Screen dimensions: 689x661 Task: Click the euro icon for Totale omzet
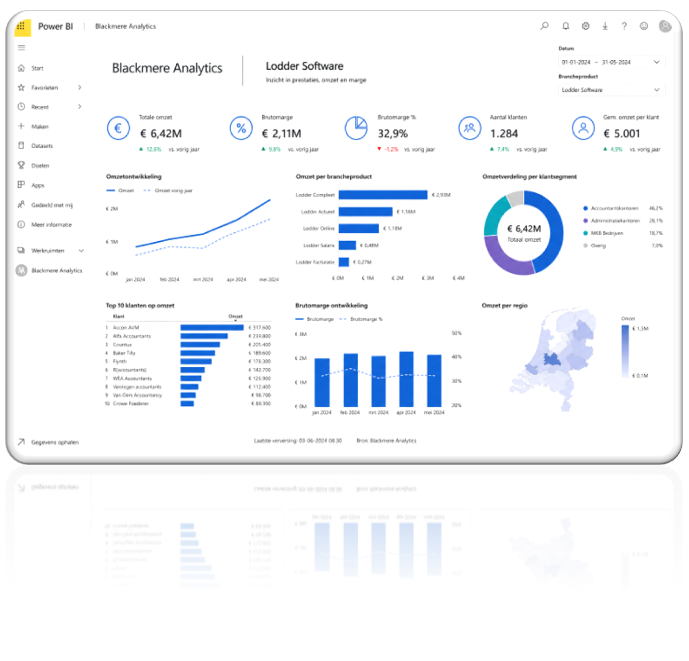click(118, 128)
